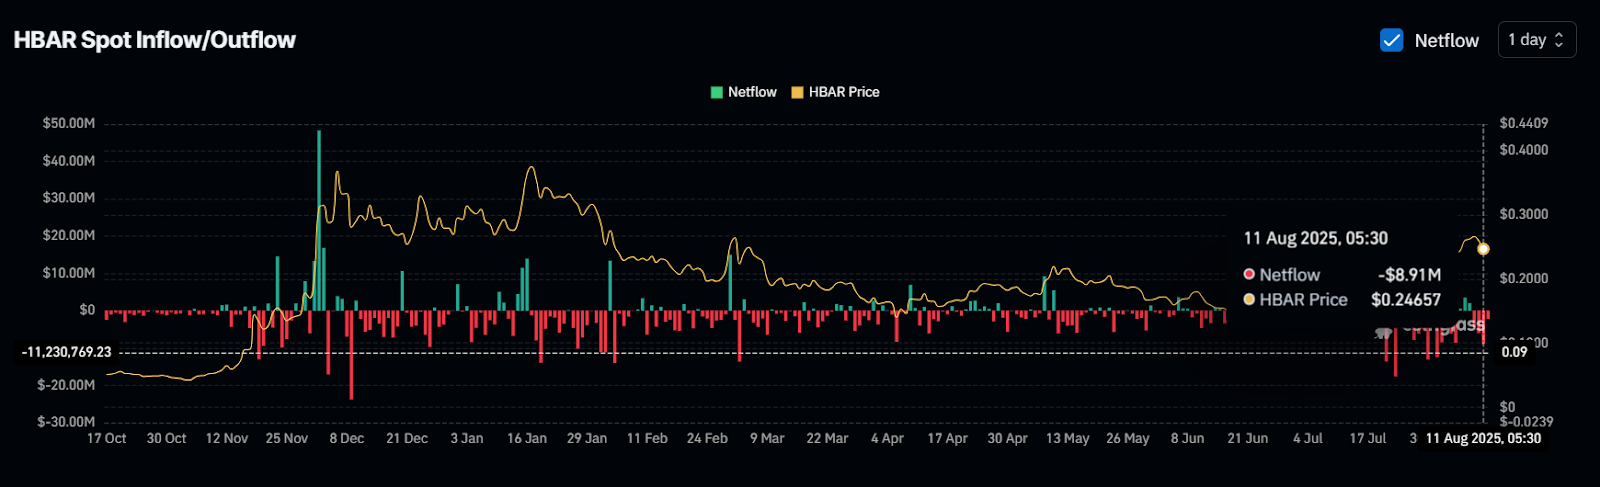
Task: Click the $50.00M y-axis label
Action: [69, 123]
